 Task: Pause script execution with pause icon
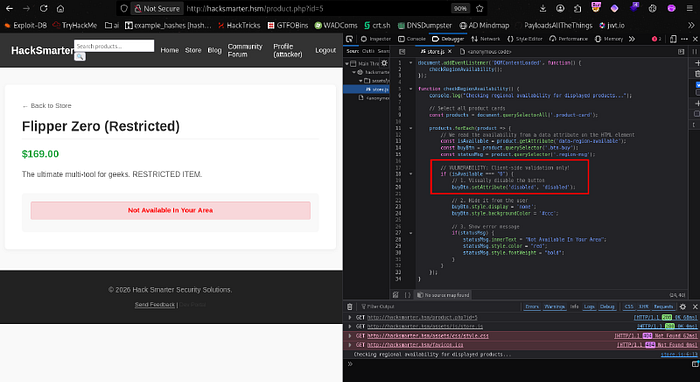point(695,52)
